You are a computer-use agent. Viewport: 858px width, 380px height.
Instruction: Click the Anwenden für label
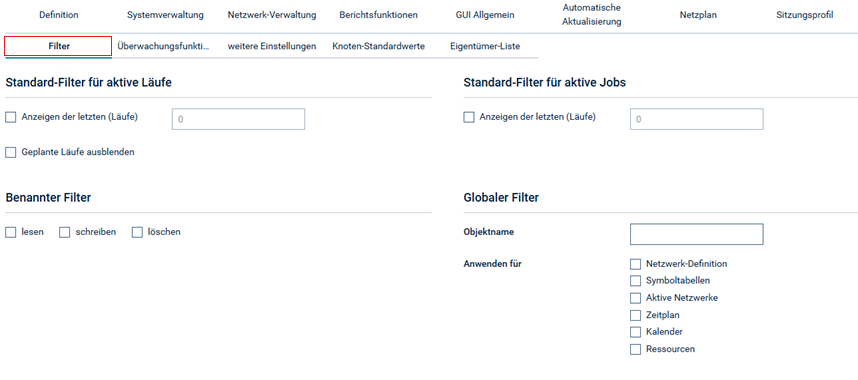pos(492,264)
